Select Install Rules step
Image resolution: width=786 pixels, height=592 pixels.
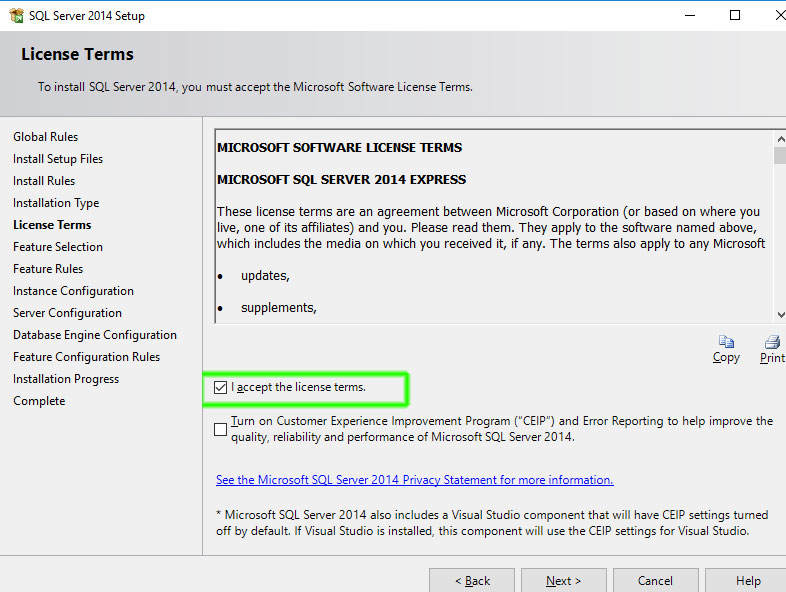pos(44,181)
